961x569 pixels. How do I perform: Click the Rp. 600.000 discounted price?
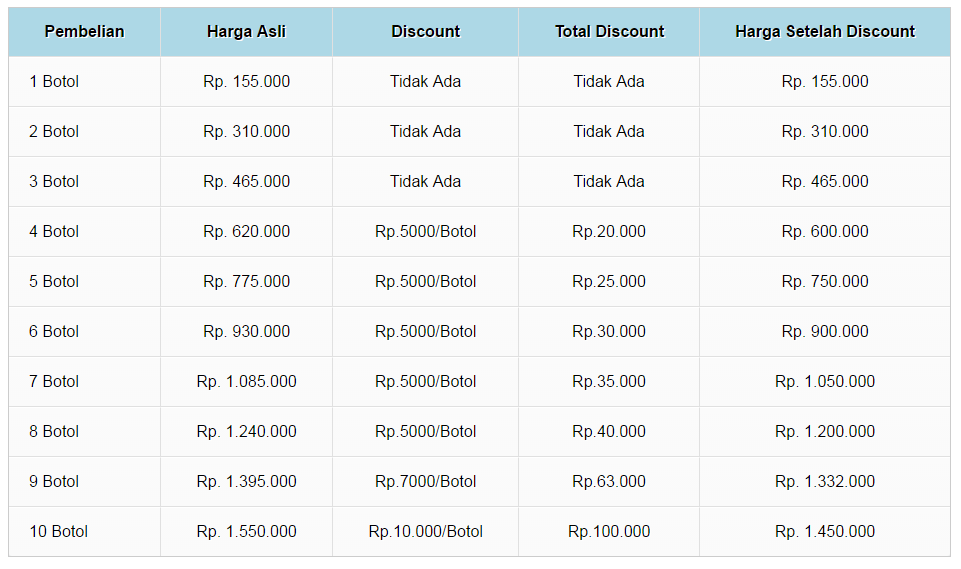point(824,231)
